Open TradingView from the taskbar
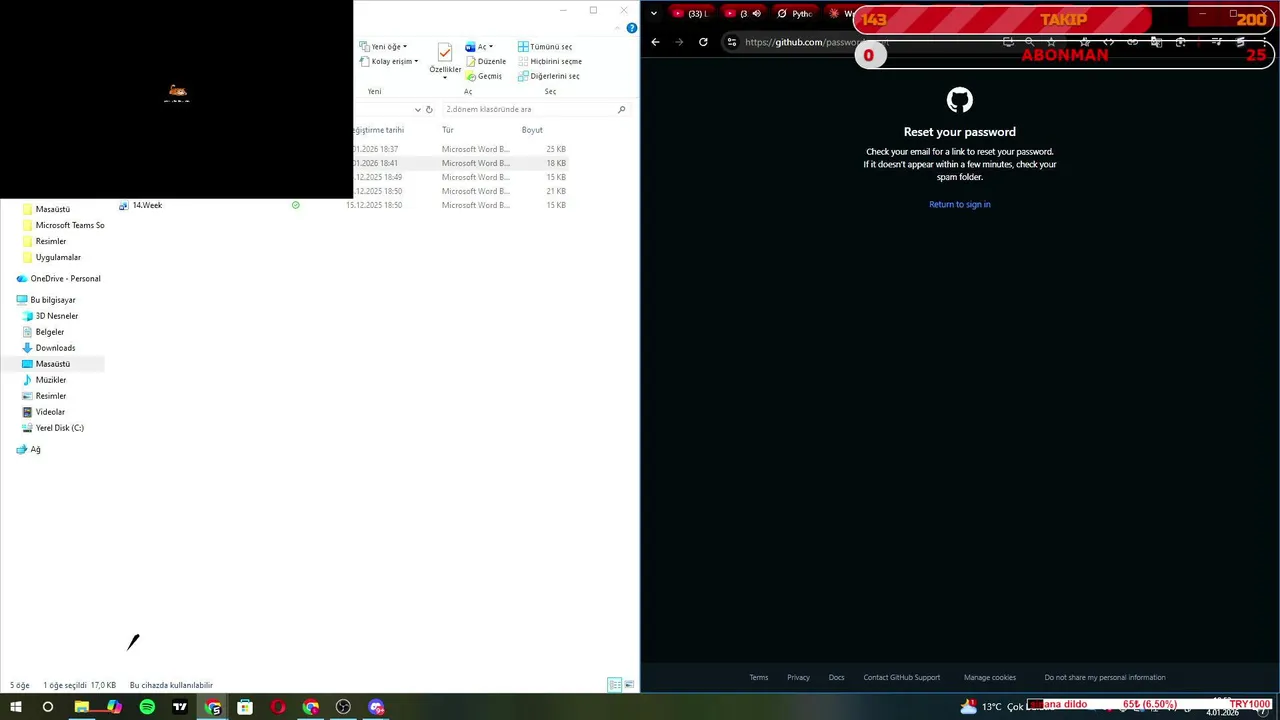 pyautogui.click(x=180, y=707)
